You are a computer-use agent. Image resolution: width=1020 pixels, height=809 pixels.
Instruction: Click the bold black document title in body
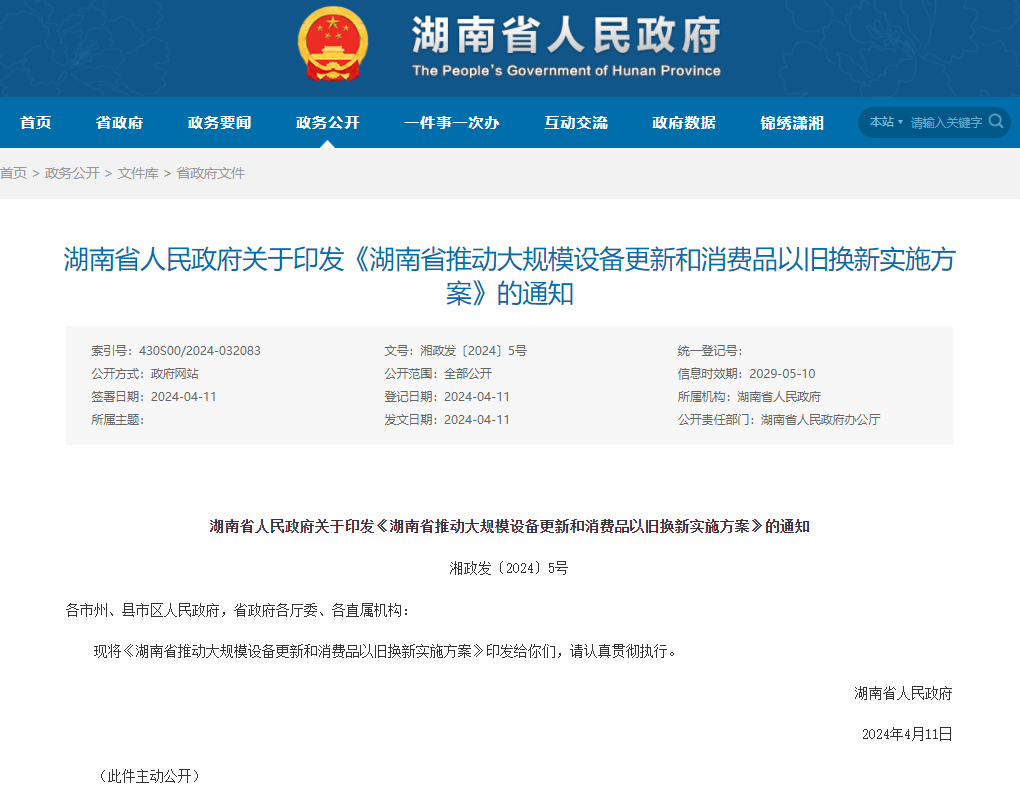[509, 526]
